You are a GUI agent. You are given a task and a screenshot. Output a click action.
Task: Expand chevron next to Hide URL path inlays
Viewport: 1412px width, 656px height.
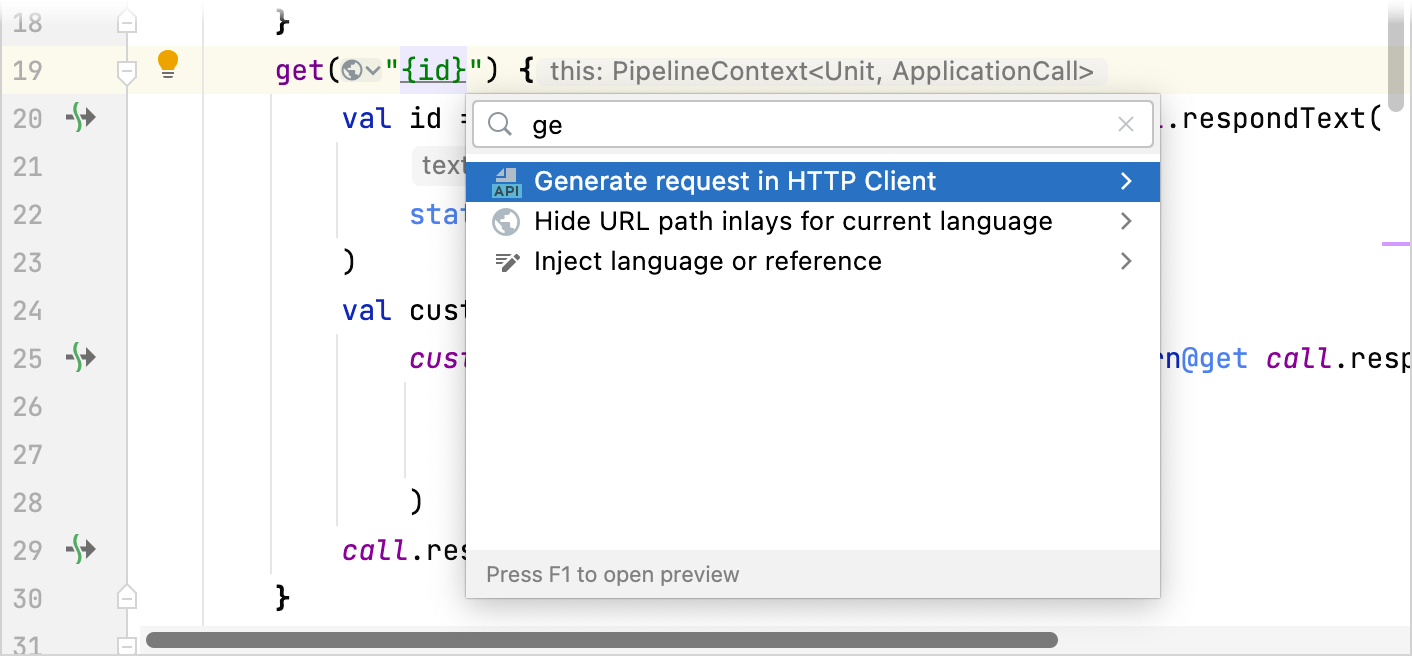[x=1126, y=221]
